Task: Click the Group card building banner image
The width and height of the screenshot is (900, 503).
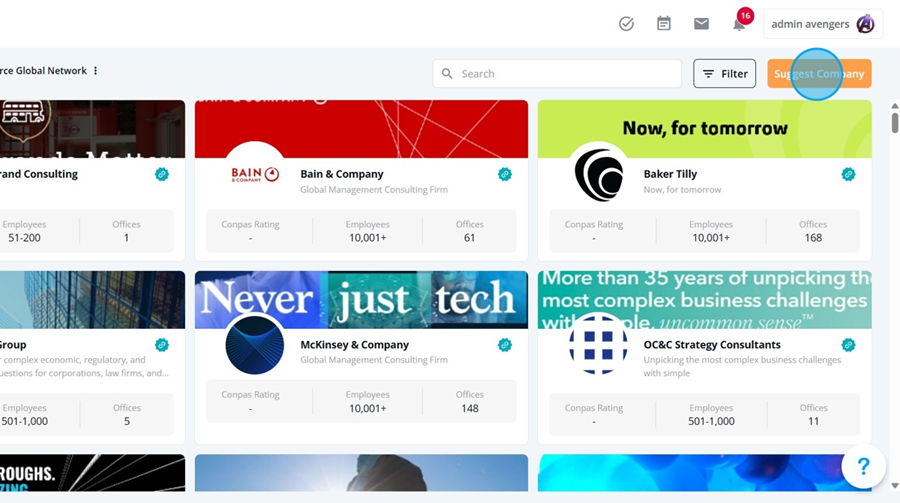Action: (92, 300)
